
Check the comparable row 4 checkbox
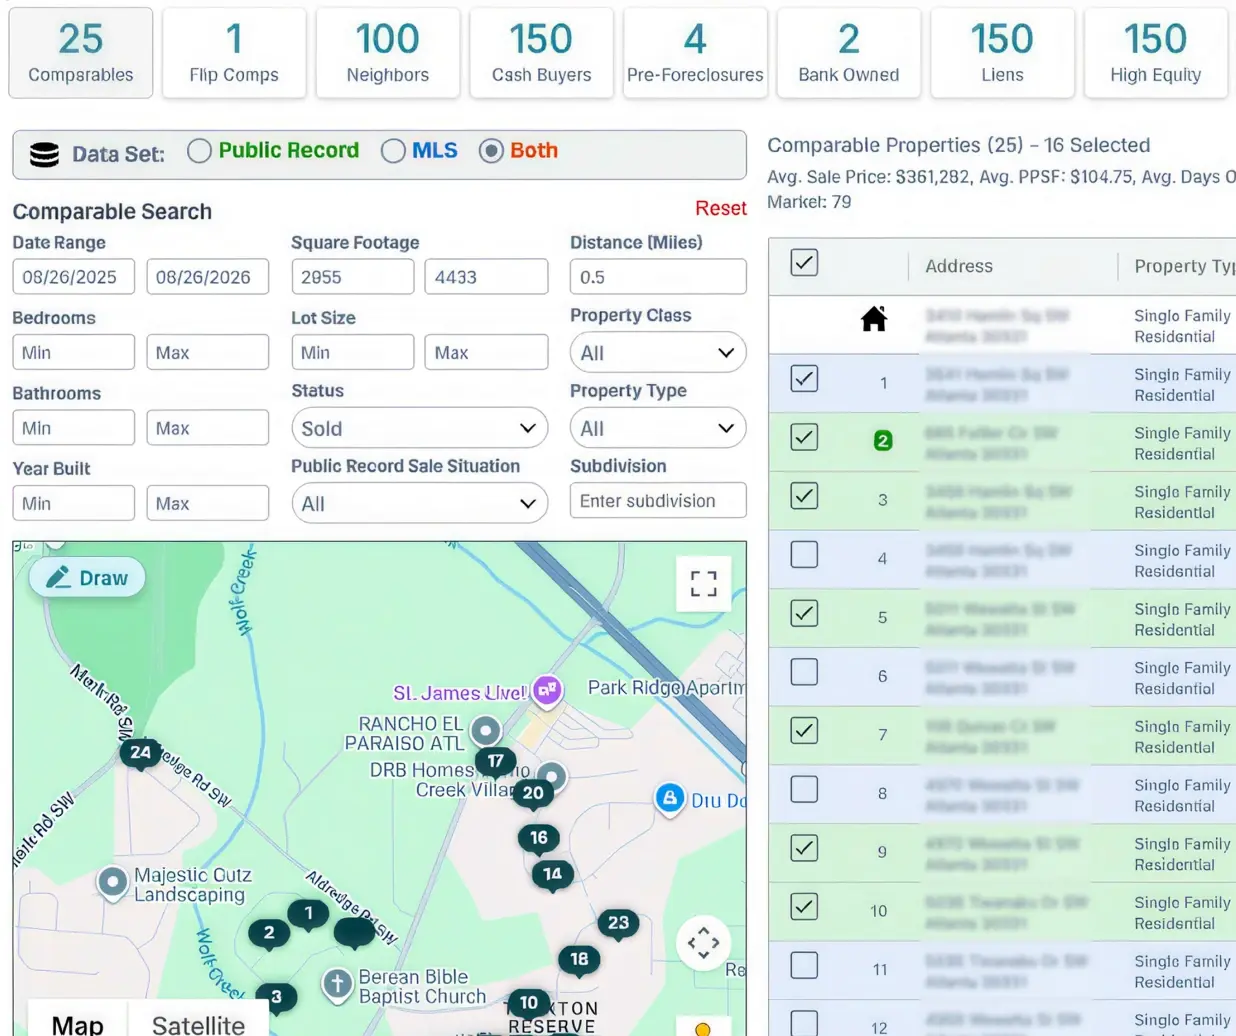[804, 555]
